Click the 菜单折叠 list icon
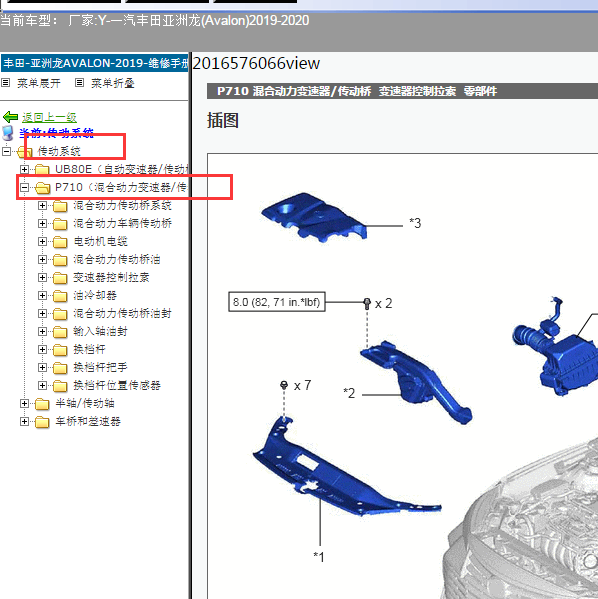The height and width of the screenshot is (599, 598). 79,83
